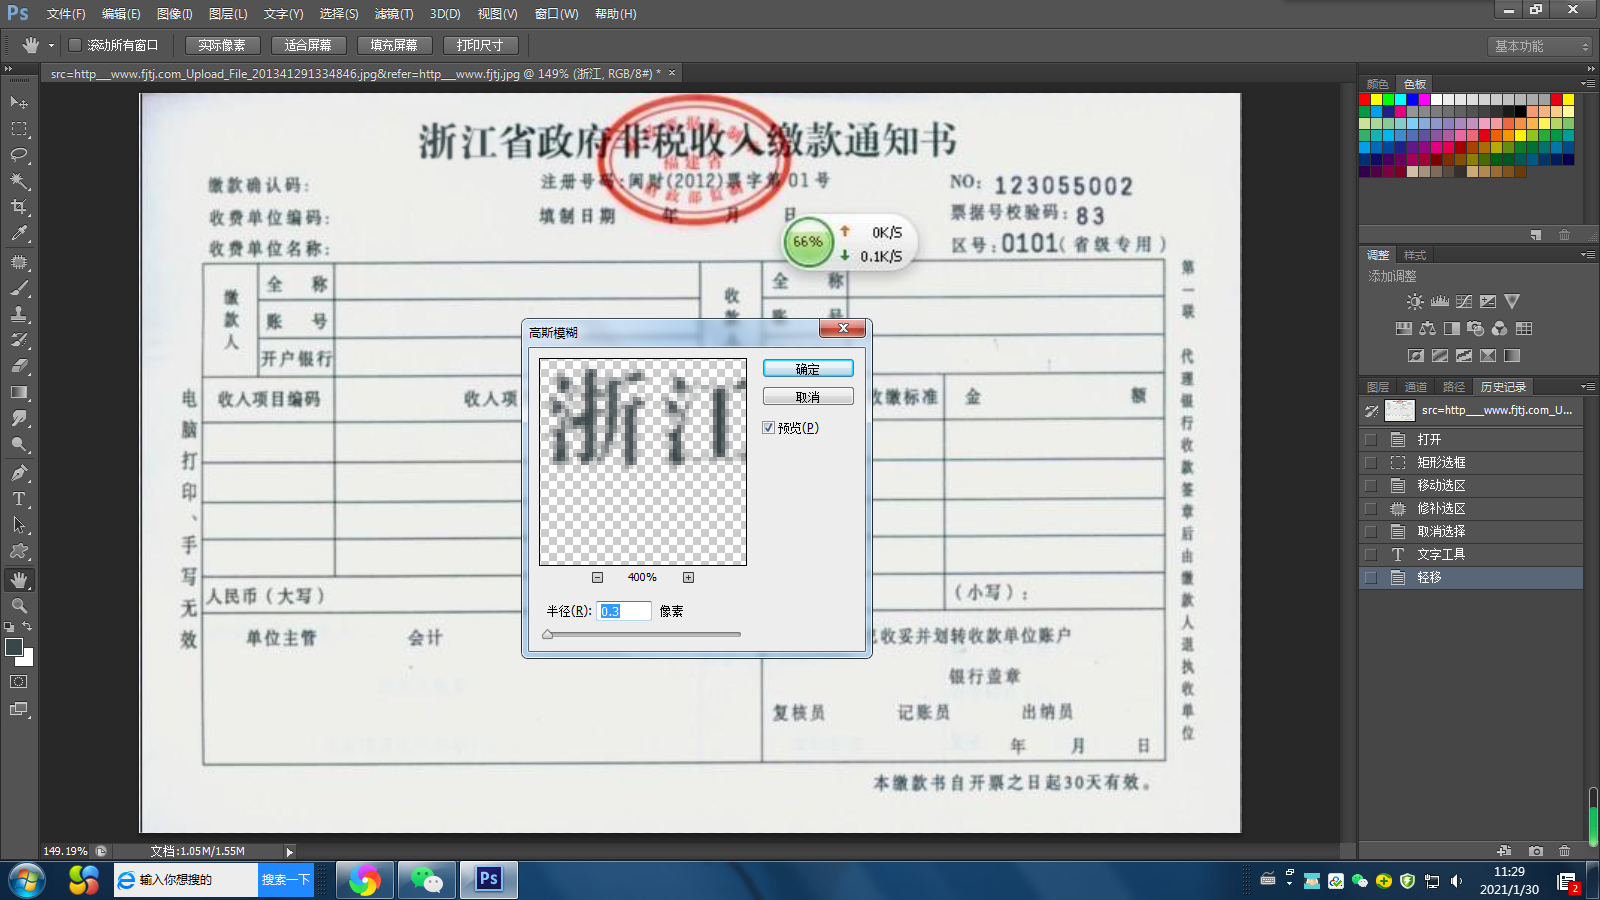Set history brush source for 取消选择 state
Image resolution: width=1600 pixels, height=900 pixels.
point(1371,532)
